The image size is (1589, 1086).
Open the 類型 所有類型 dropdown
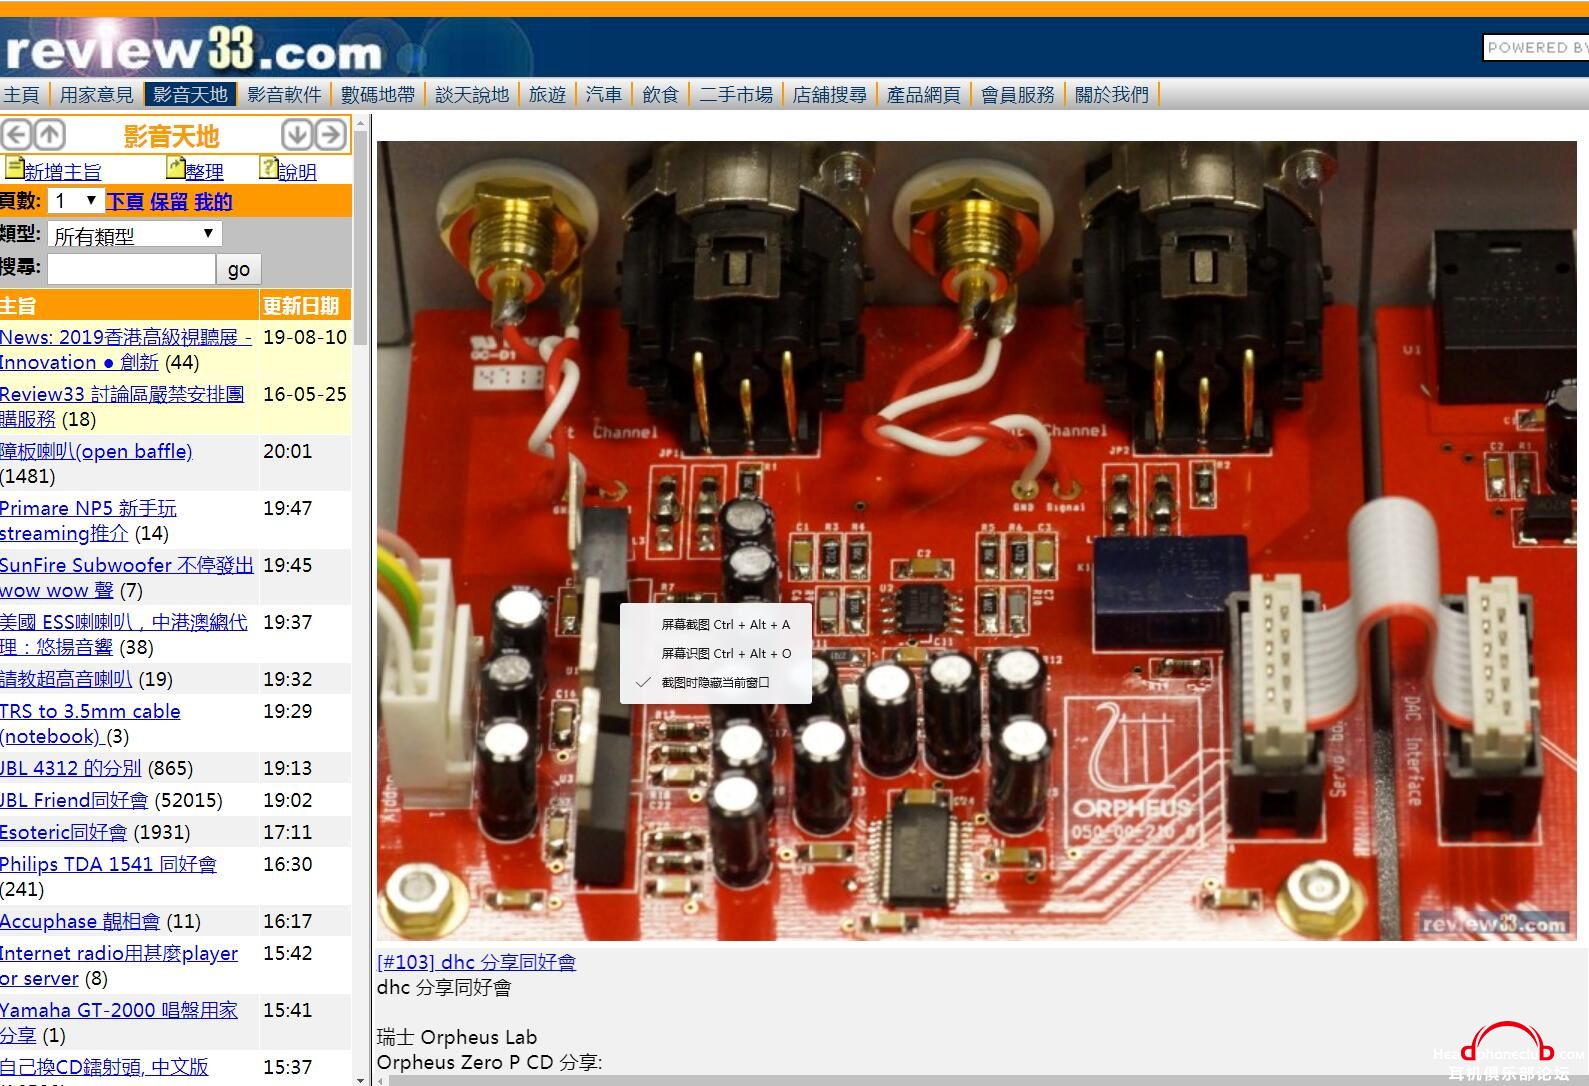coord(134,235)
